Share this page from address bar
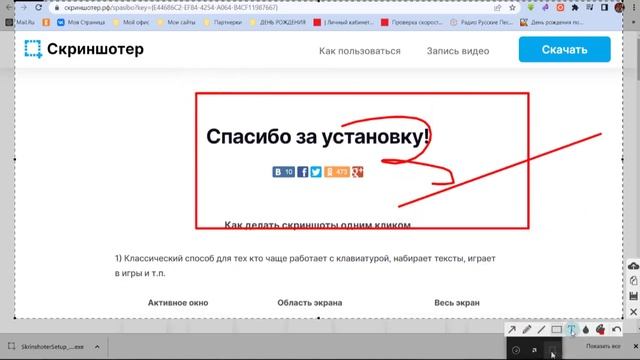640x360 pixels. tap(498, 8)
